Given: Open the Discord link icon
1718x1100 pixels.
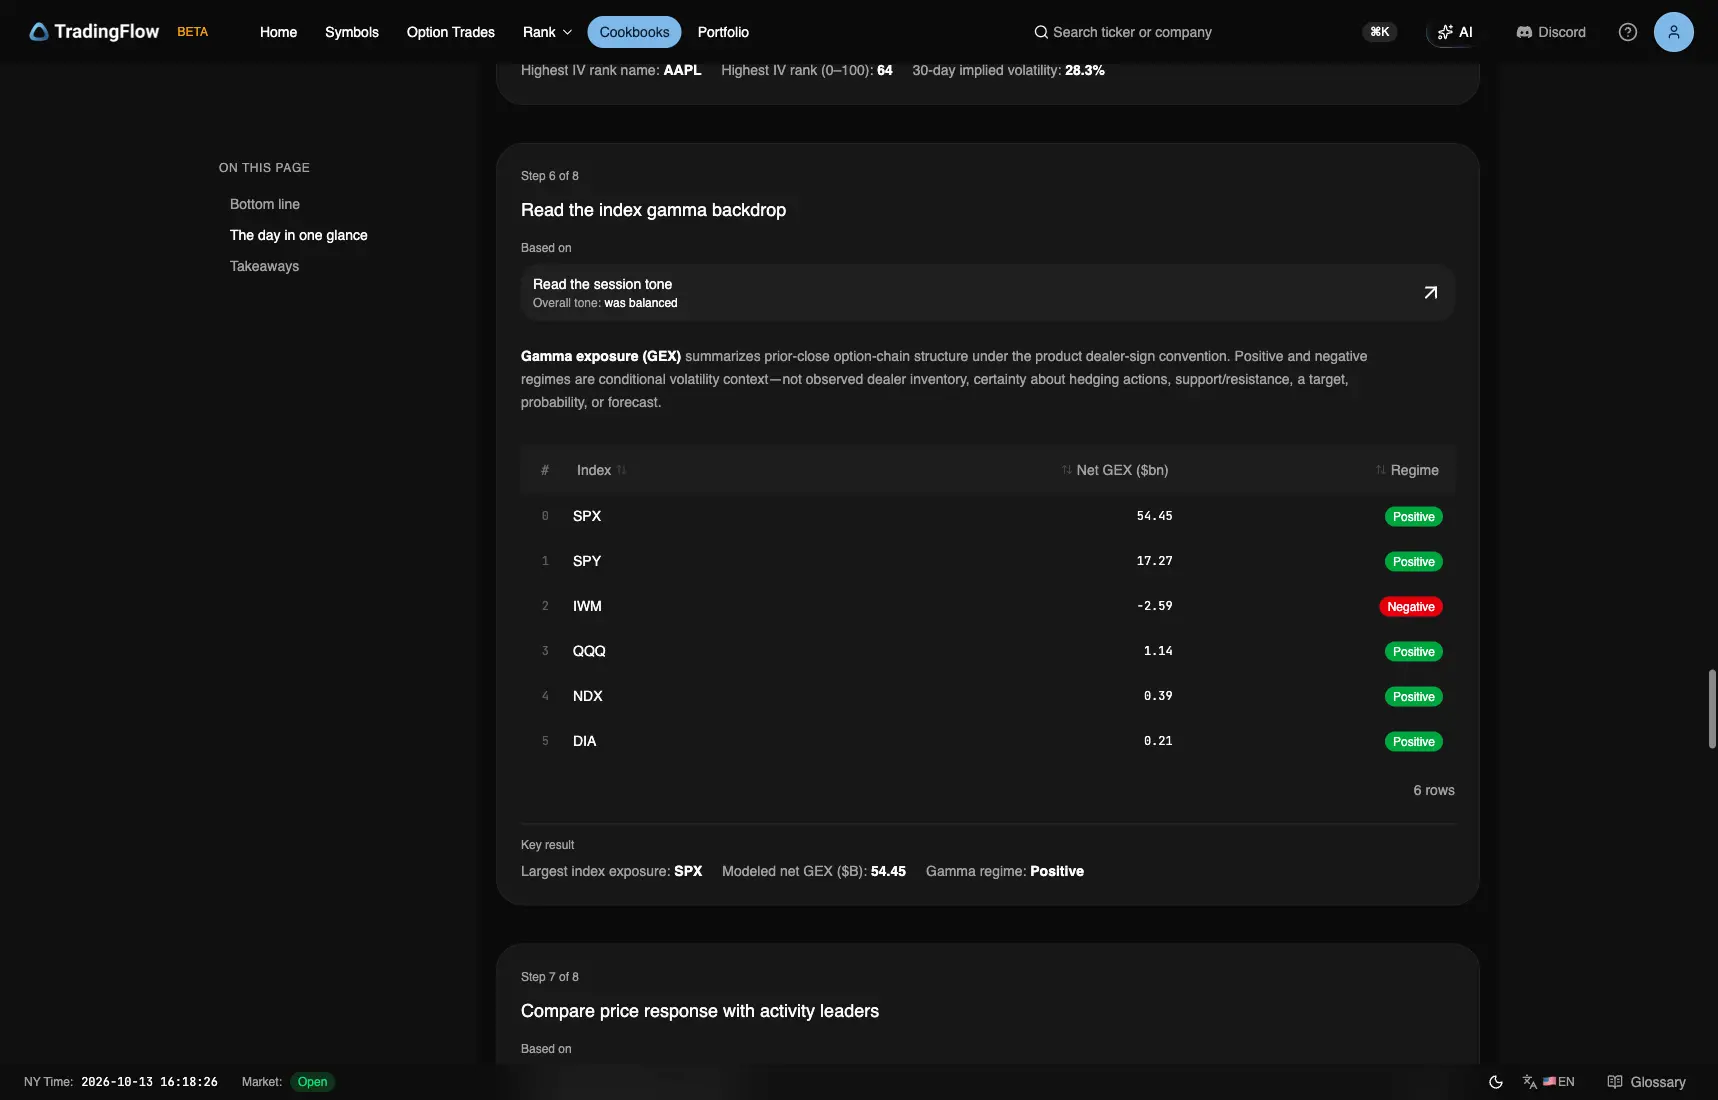Looking at the screenshot, I should point(1524,32).
